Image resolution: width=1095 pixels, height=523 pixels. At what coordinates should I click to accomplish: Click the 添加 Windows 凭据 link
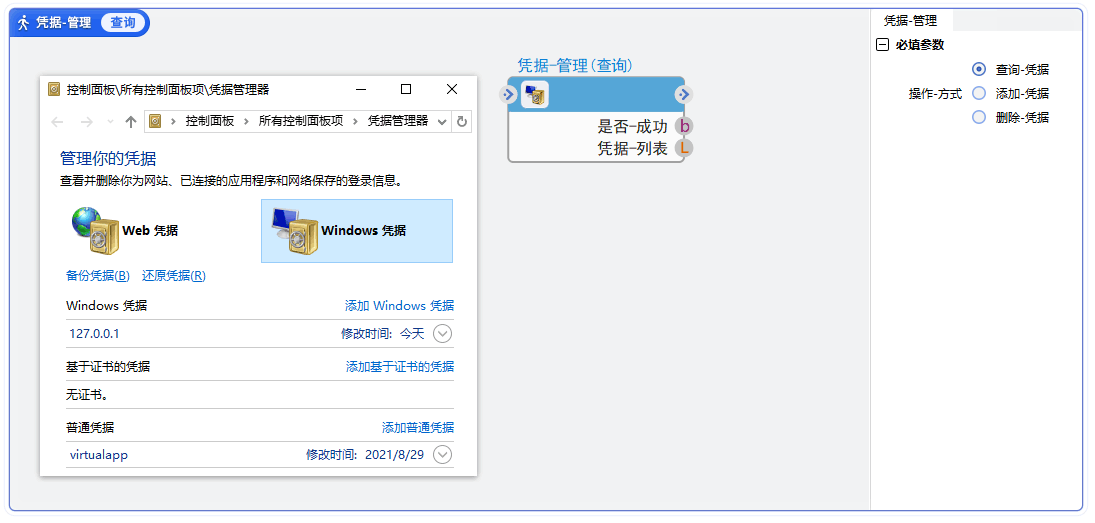[x=399, y=306]
